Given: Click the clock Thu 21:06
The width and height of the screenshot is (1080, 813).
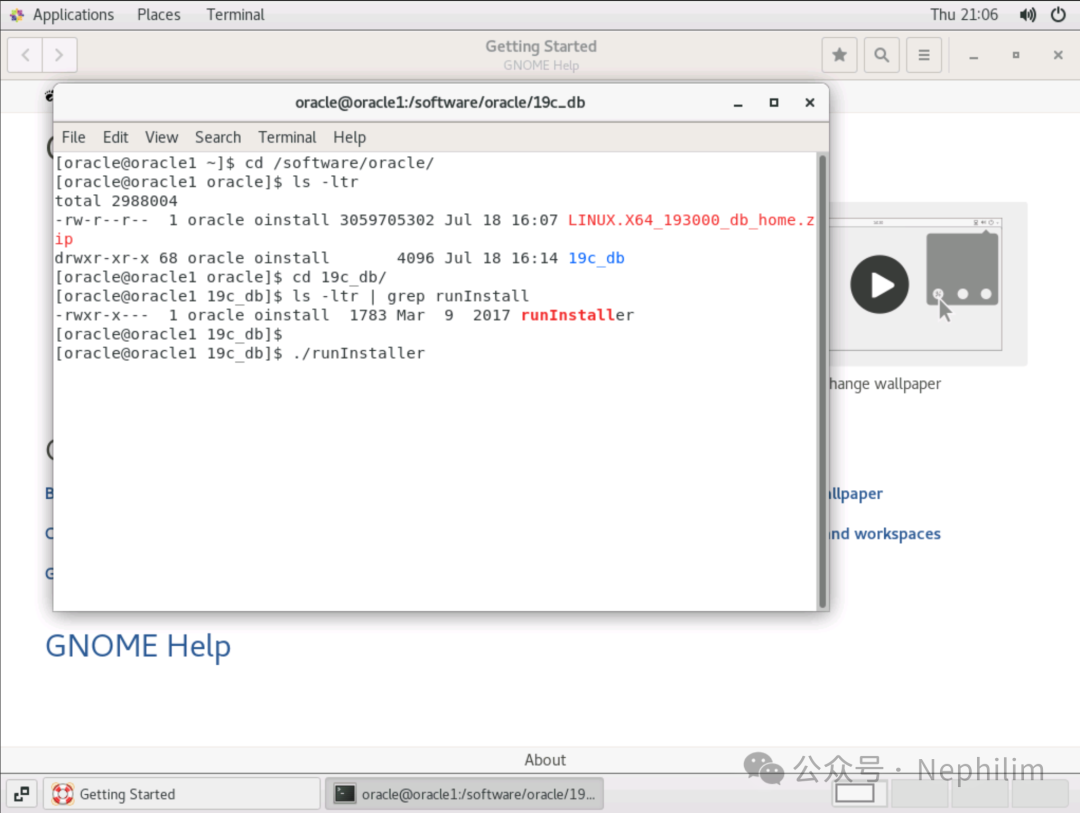Looking at the screenshot, I should [x=964, y=14].
